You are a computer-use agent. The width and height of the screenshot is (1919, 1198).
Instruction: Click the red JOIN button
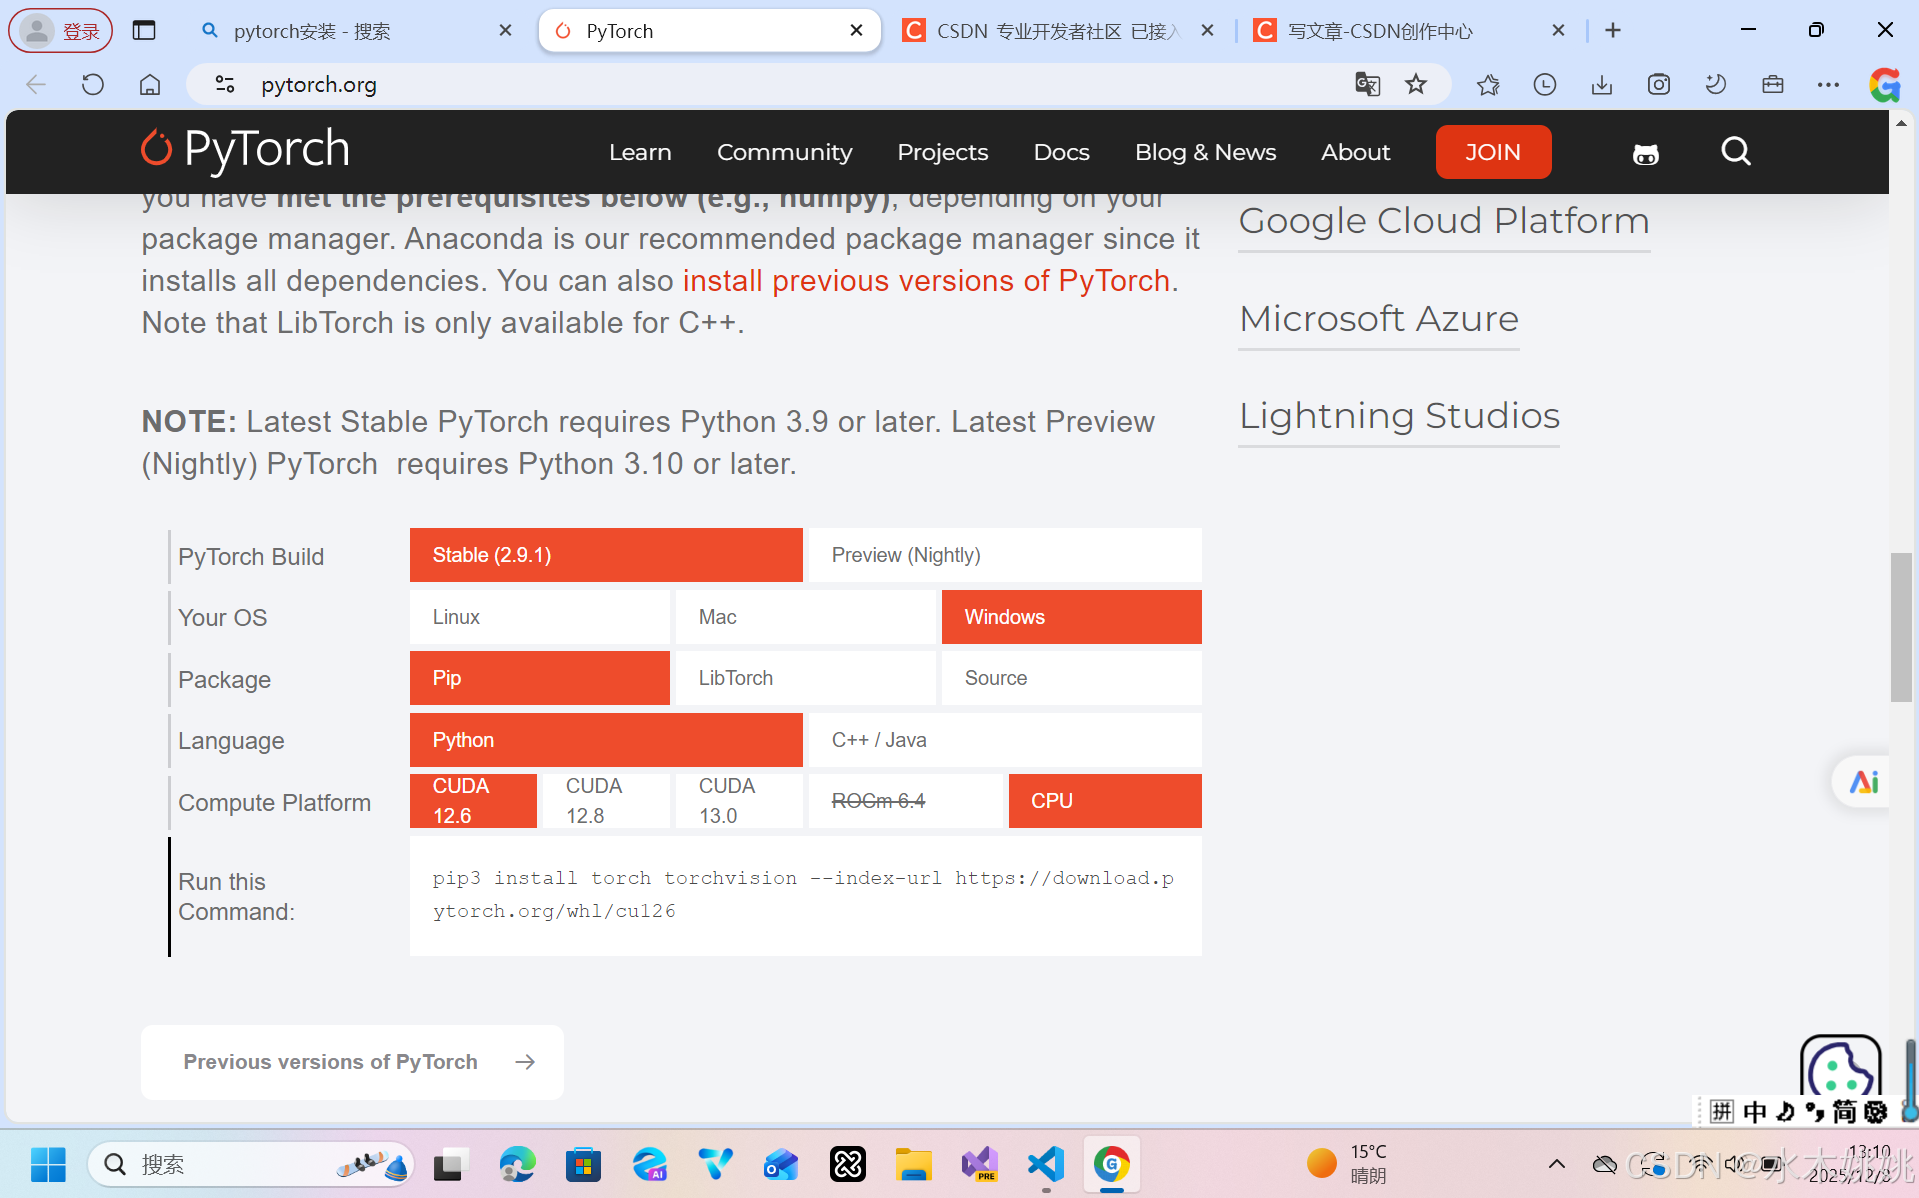pyautogui.click(x=1493, y=152)
